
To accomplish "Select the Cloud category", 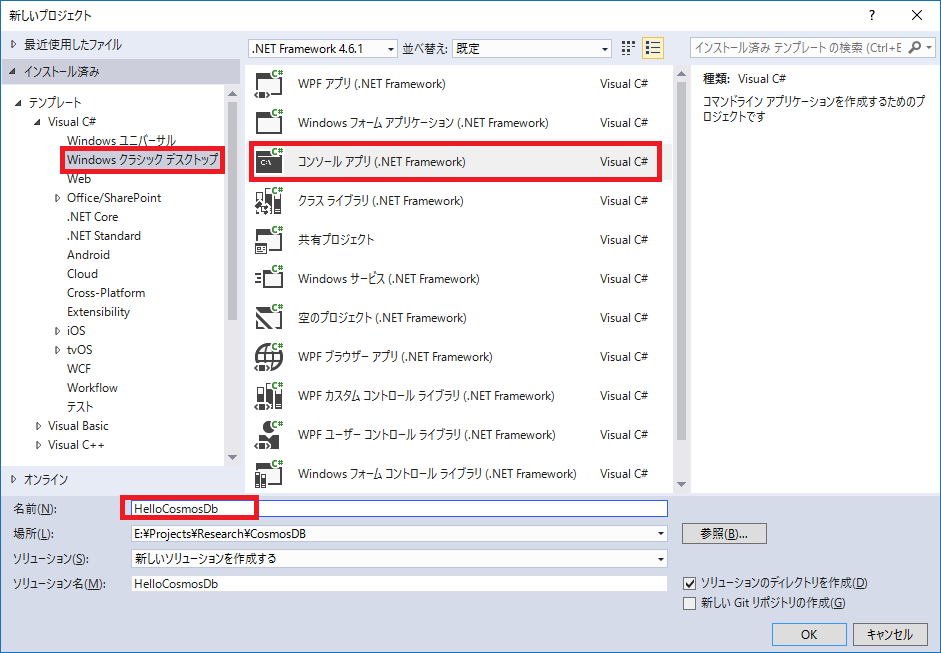I will point(82,274).
